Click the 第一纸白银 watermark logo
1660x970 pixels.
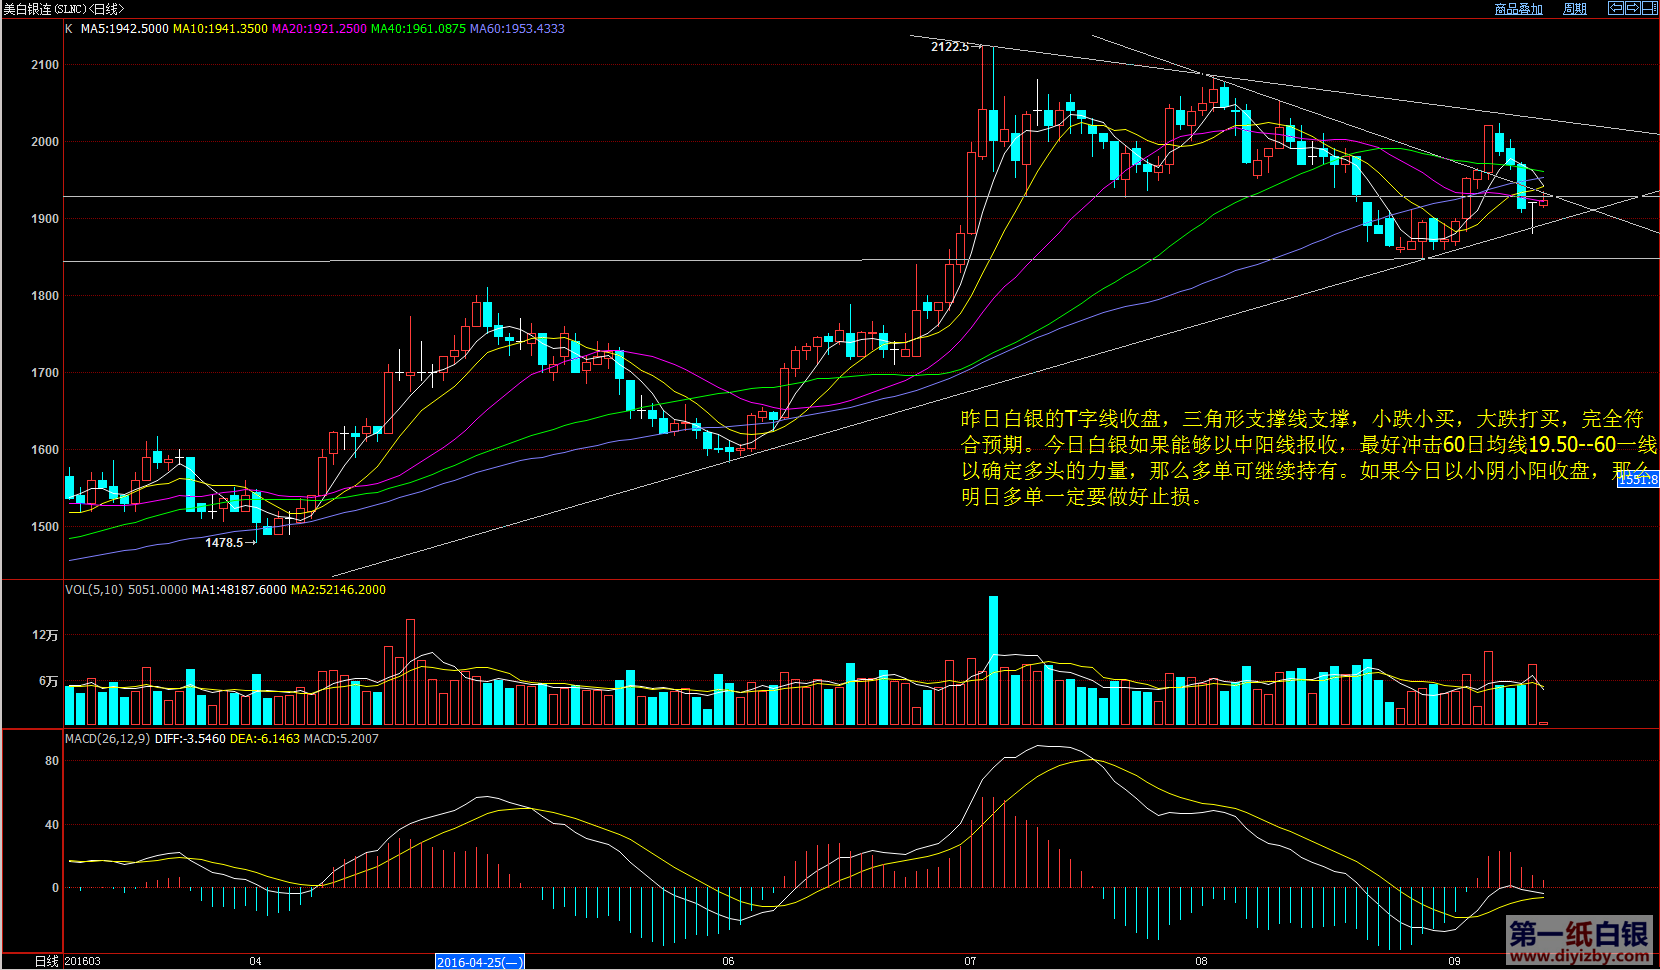(1578, 941)
